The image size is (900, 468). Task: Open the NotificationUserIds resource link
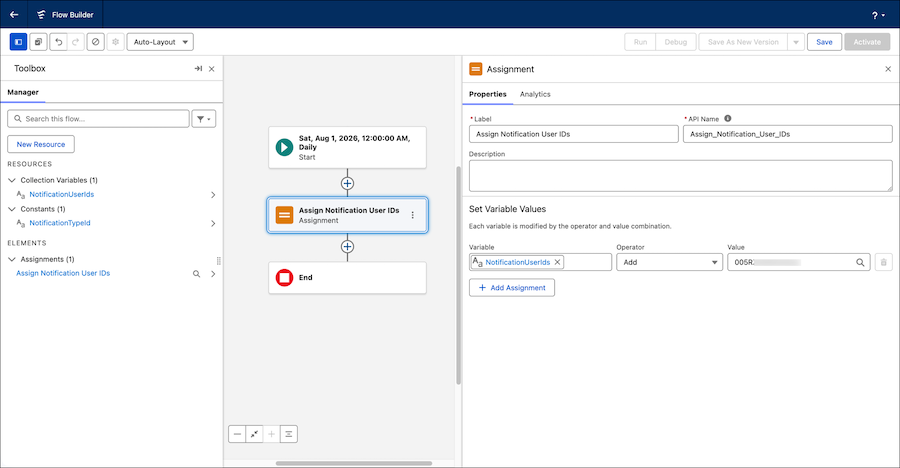61,195
